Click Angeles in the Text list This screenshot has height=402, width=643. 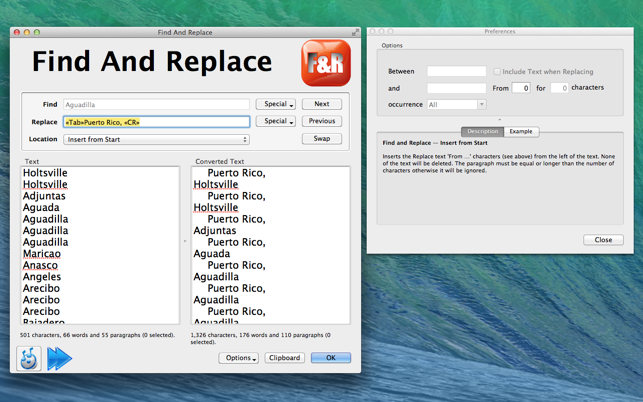(x=42, y=277)
